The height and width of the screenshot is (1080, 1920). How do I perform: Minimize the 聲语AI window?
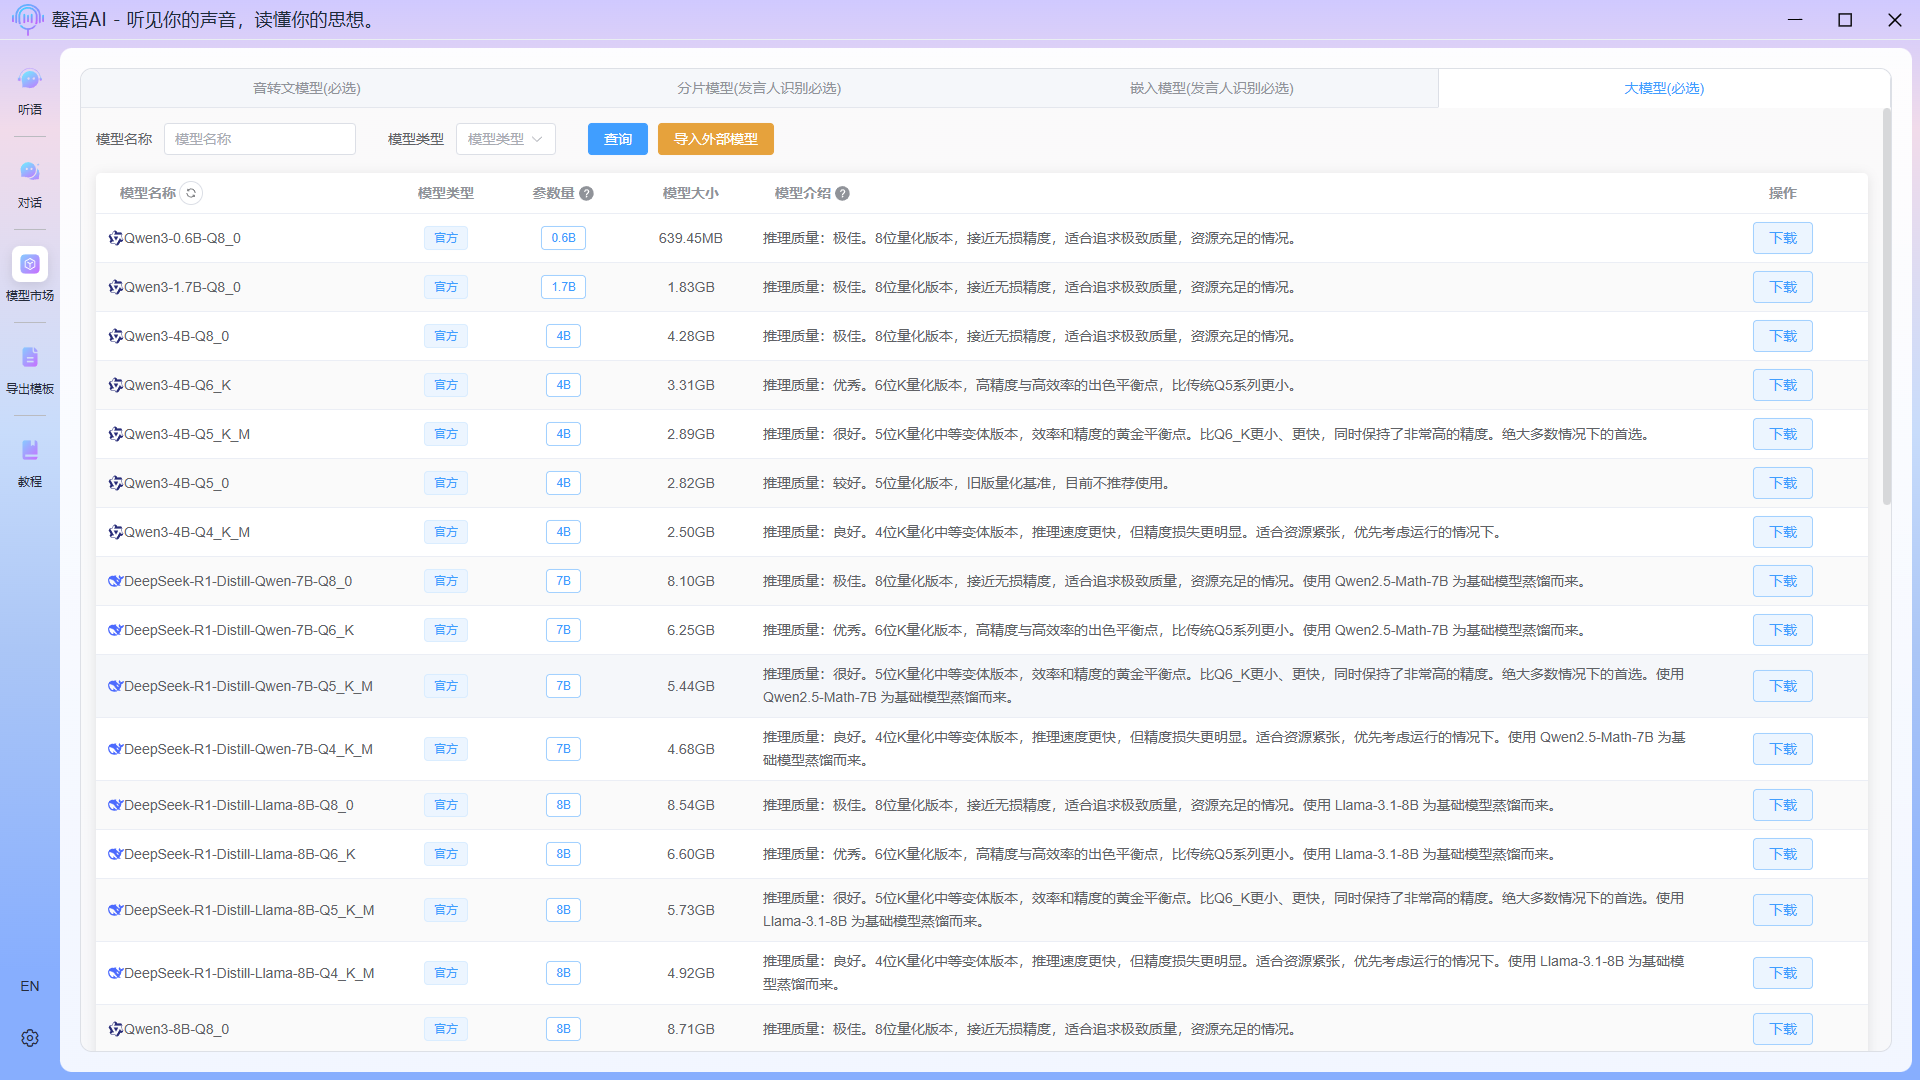1795,19
